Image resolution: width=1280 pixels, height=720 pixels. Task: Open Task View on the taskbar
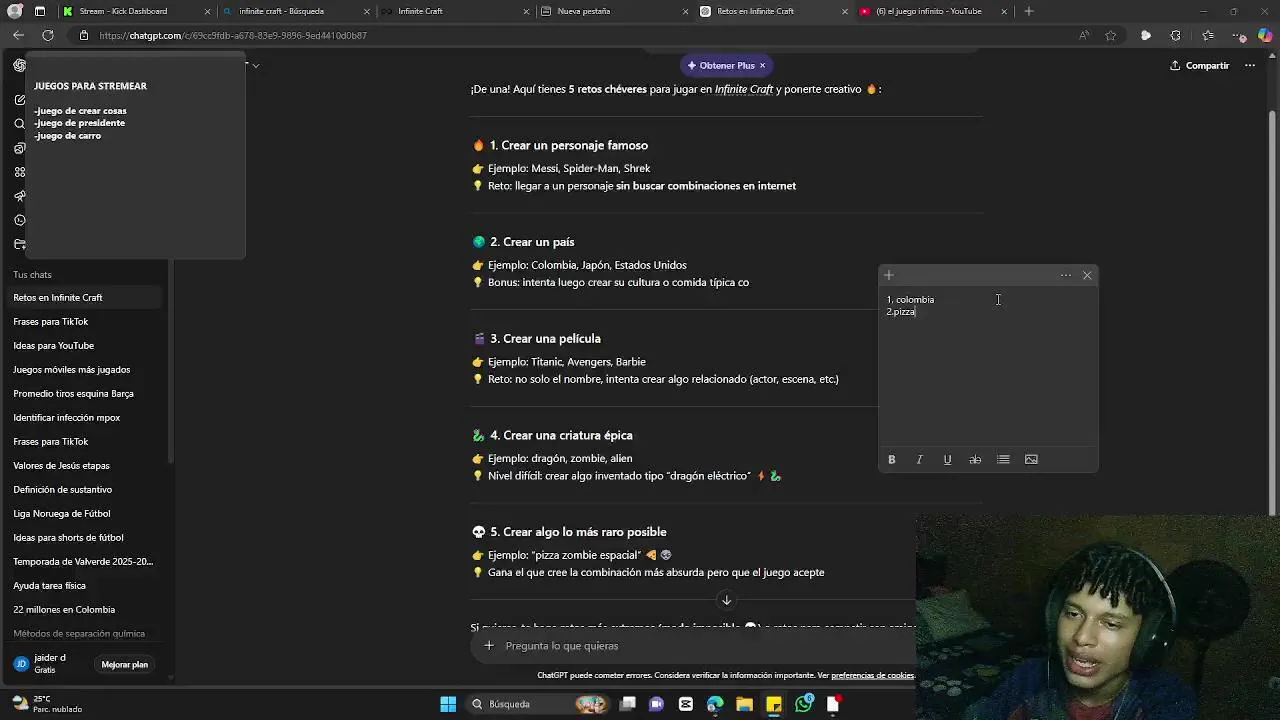pos(627,704)
